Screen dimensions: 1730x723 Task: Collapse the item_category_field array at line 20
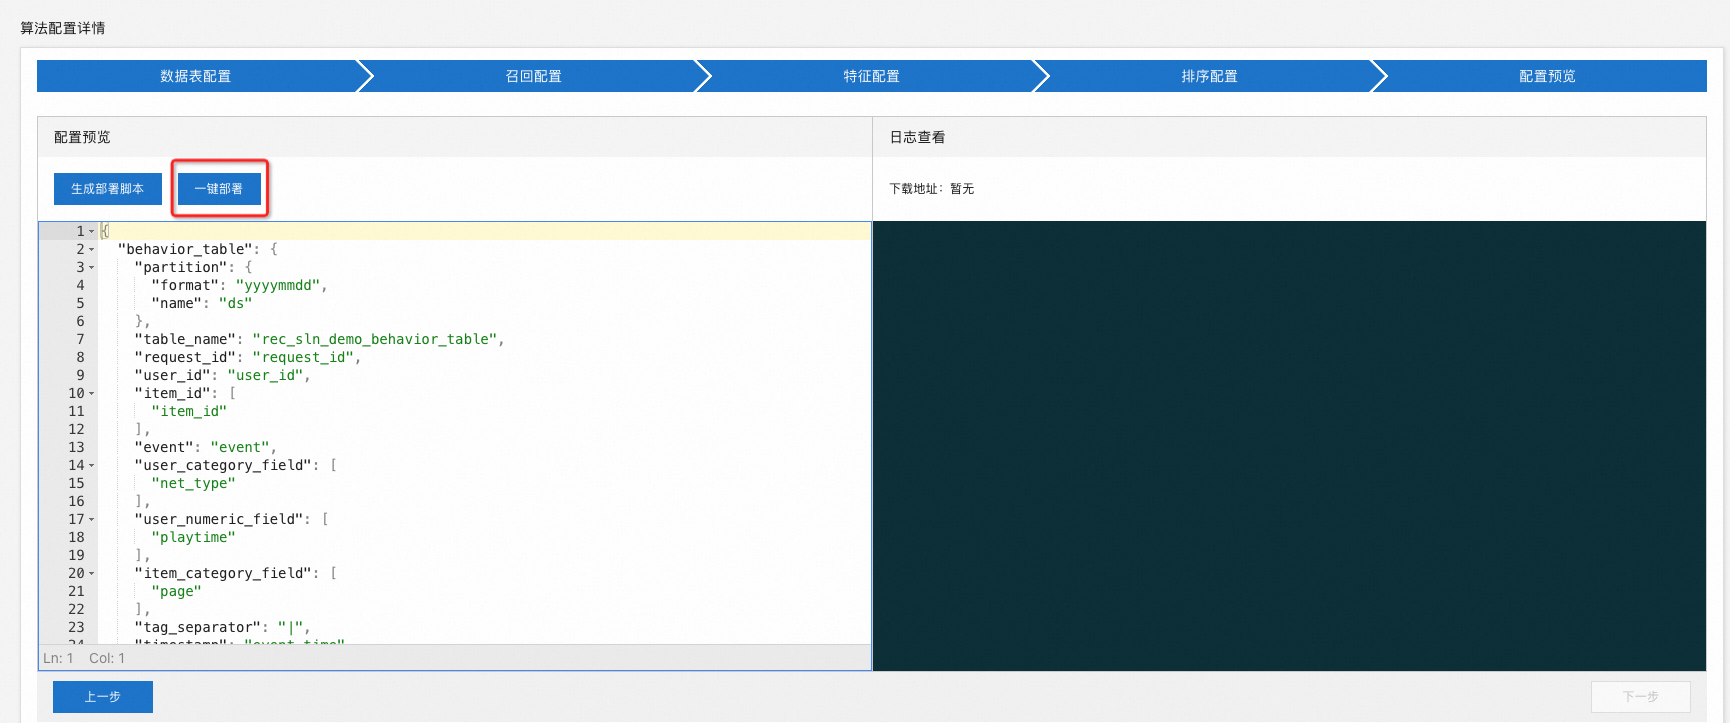coord(92,573)
